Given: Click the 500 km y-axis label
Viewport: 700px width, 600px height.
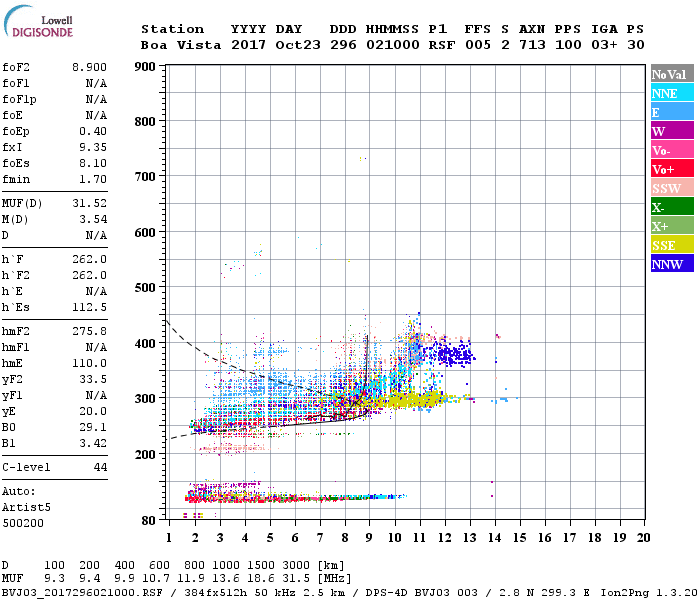Looking at the screenshot, I should [x=145, y=288].
